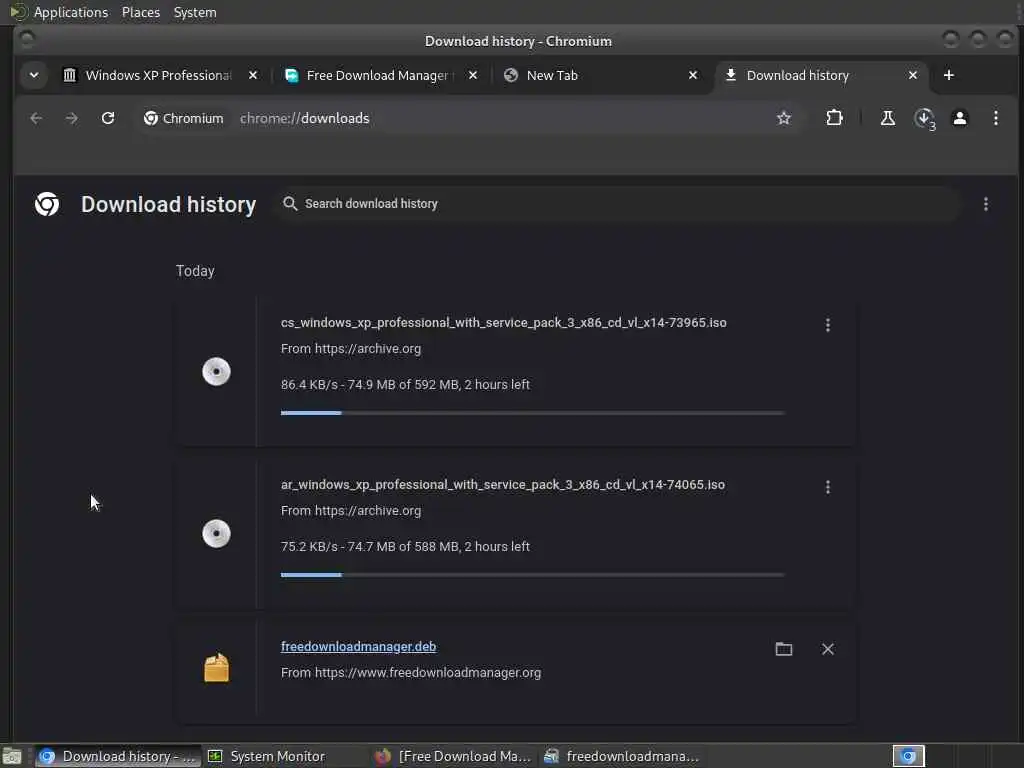The height and width of the screenshot is (768, 1024).
Task: Click the Download history taskbar button
Action: (118, 756)
